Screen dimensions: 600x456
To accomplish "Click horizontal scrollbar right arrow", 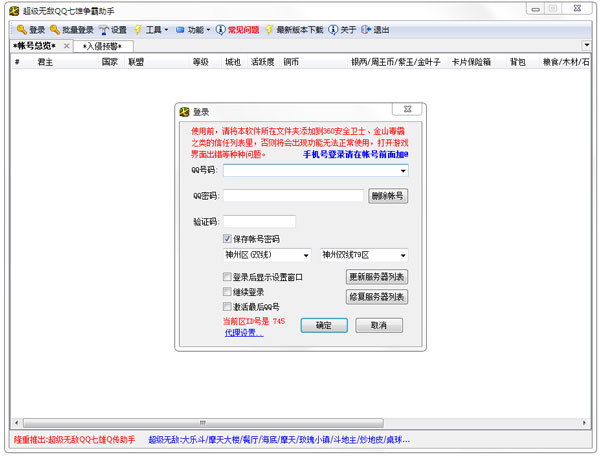I will [584, 423].
